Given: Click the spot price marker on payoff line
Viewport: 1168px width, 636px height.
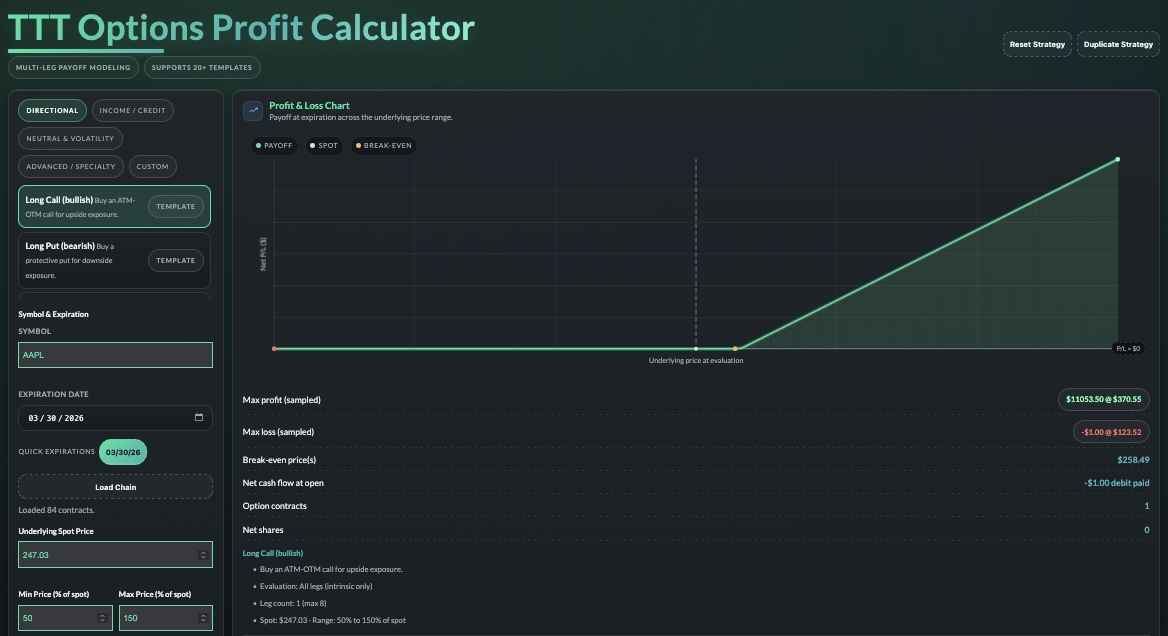Looking at the screenshot, I should click(x=696, y=349).
